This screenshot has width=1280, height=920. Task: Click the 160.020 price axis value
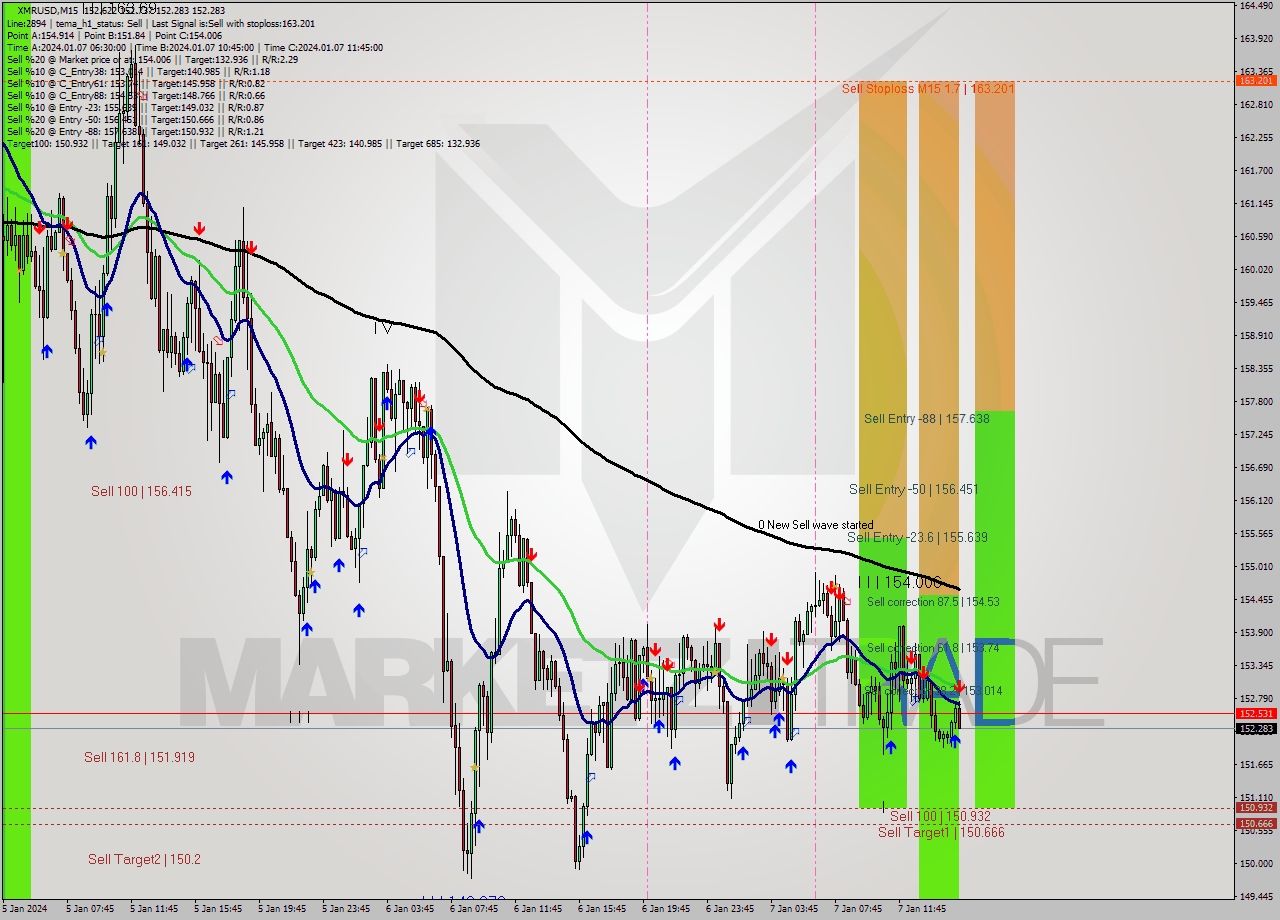(1256, 270)
